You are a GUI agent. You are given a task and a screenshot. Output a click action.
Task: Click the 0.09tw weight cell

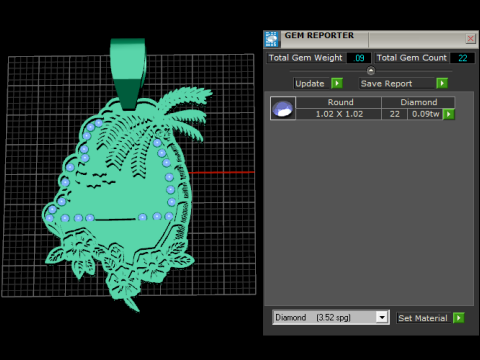pos(425,114)
